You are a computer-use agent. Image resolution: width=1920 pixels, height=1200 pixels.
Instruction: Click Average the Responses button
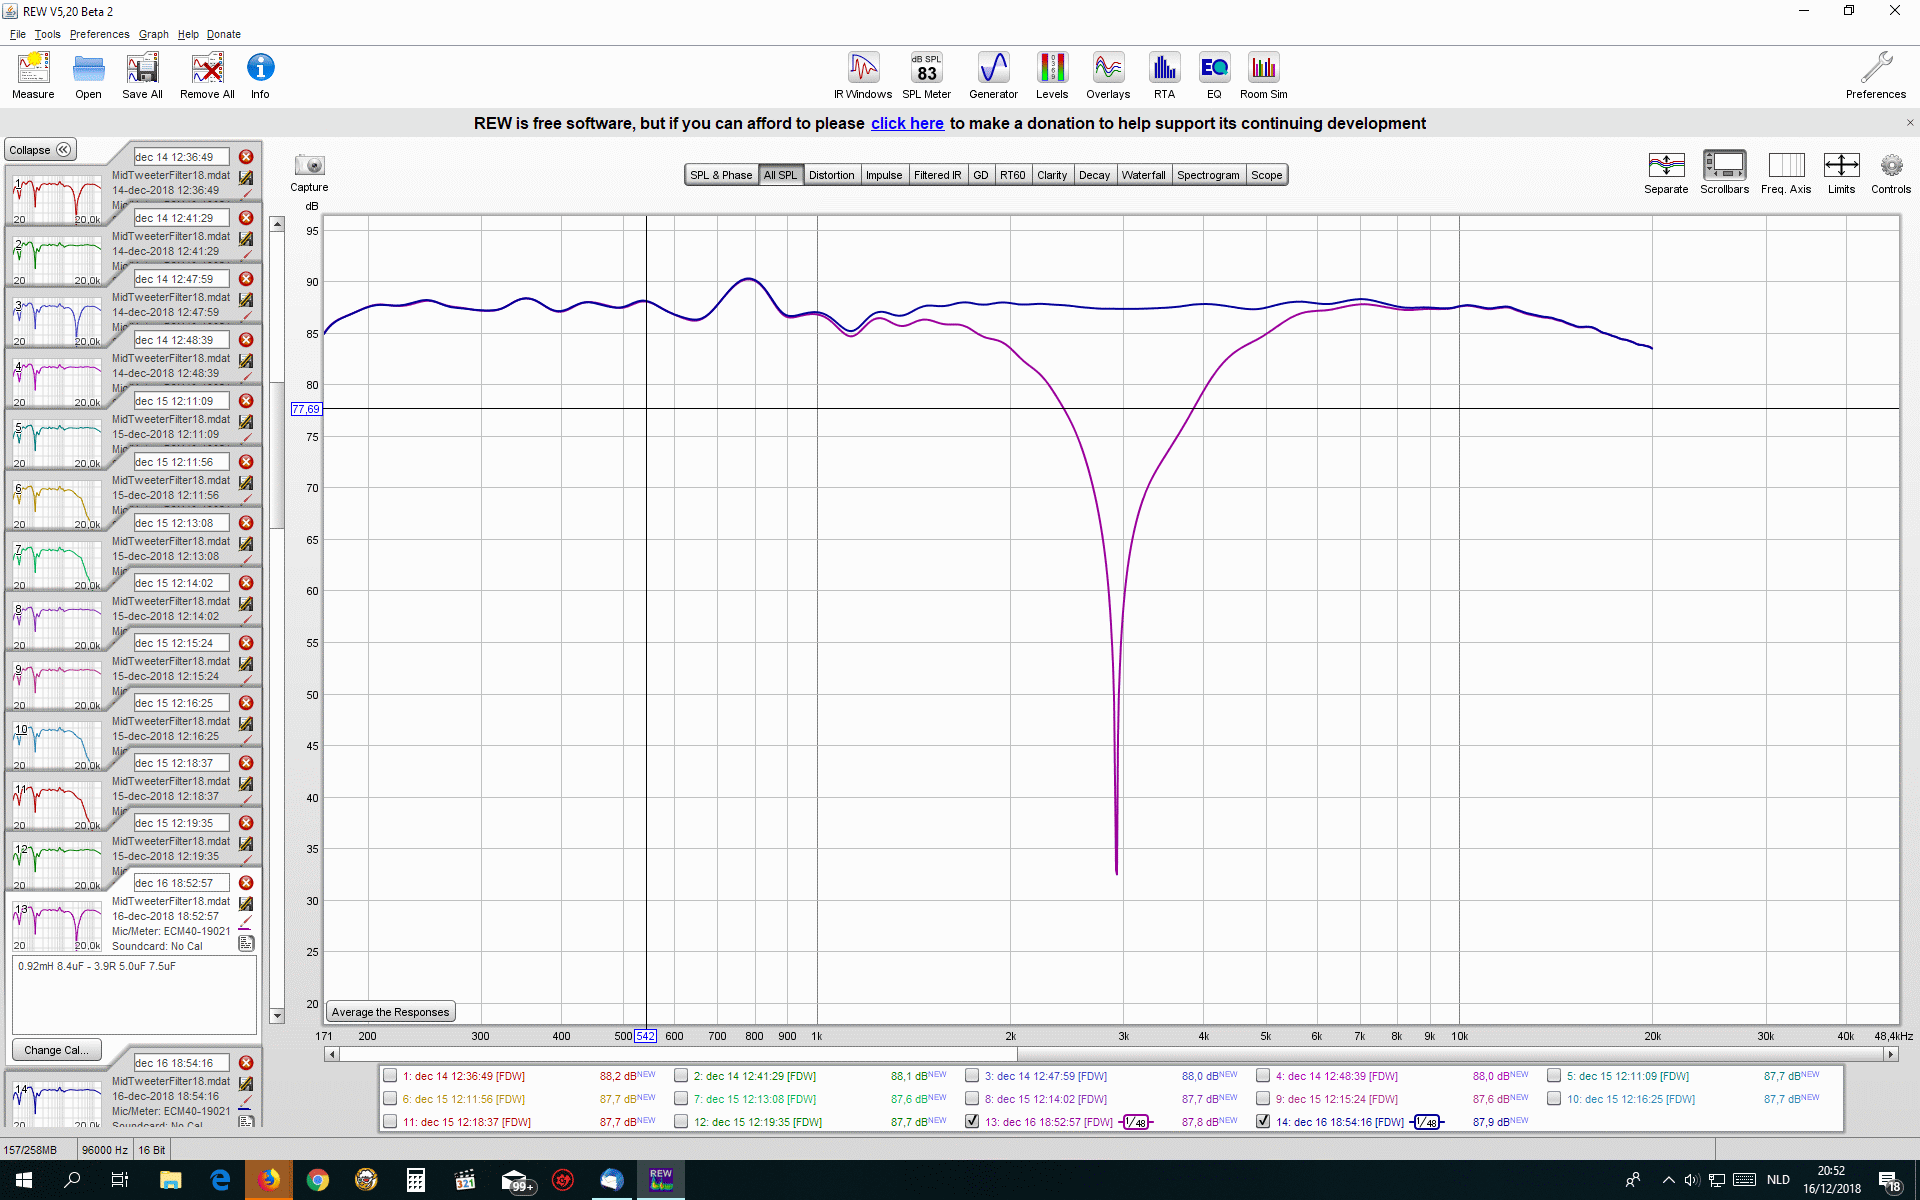[x=390, y=1012]
